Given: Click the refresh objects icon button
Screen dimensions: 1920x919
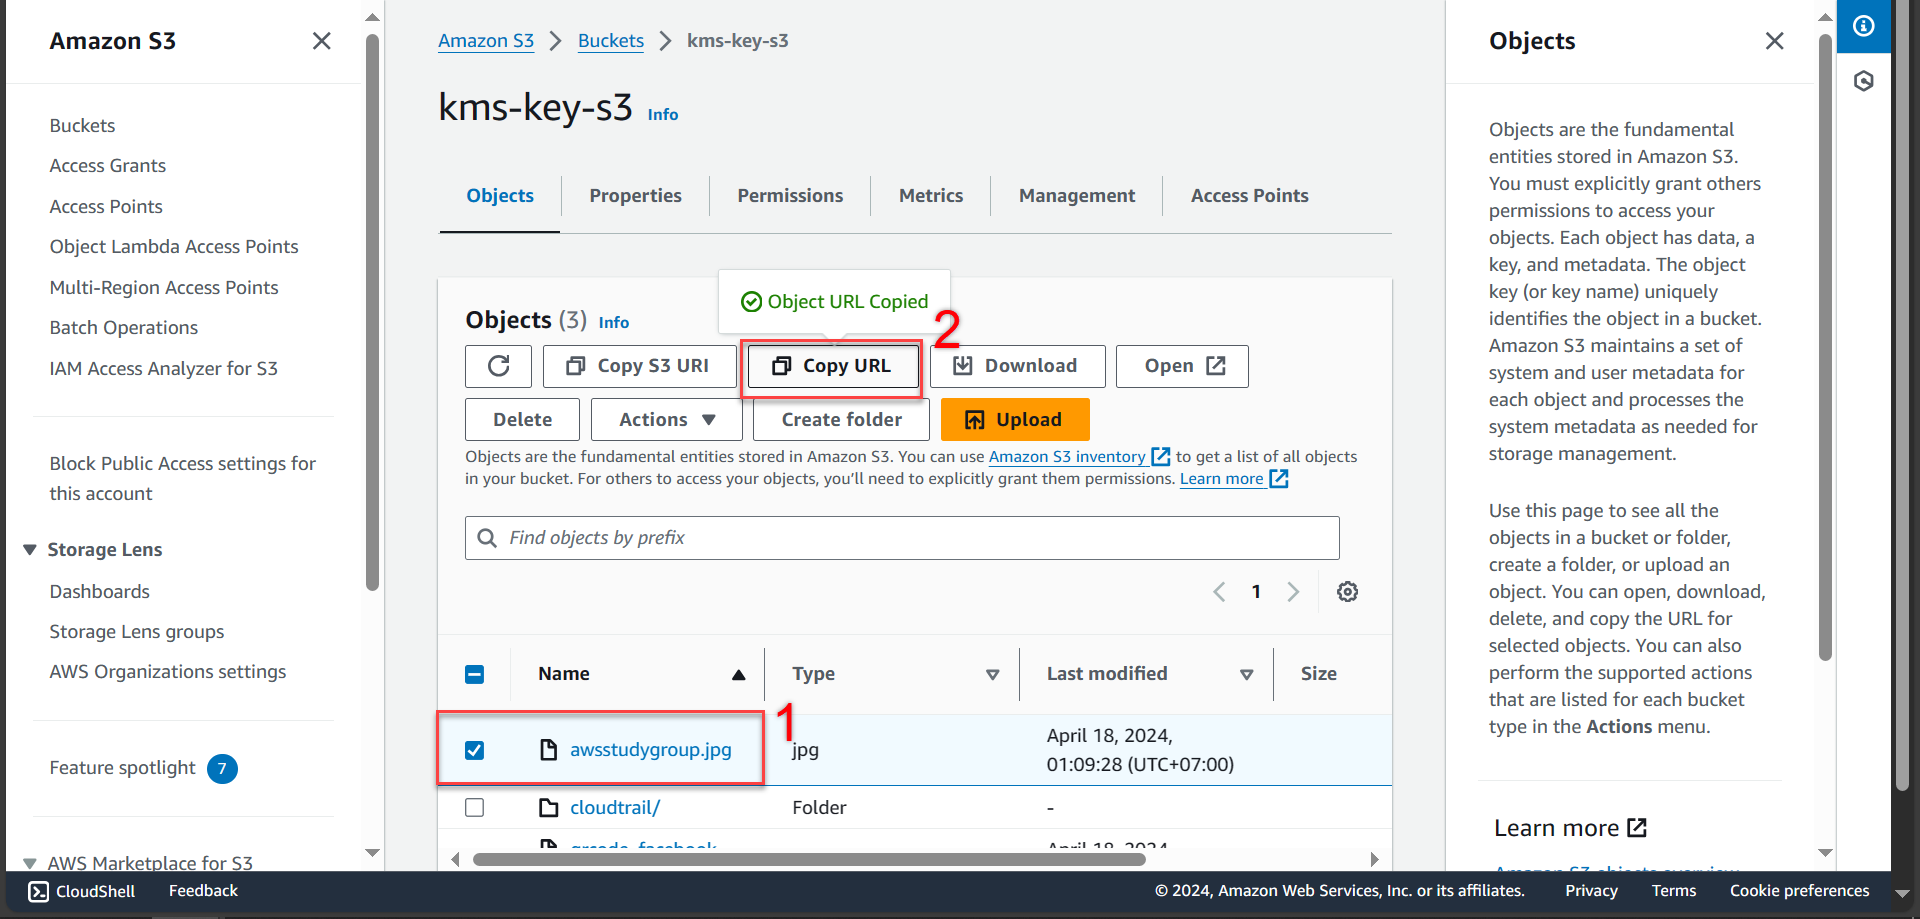Looking at the screenshot, I should click(498, 366).
